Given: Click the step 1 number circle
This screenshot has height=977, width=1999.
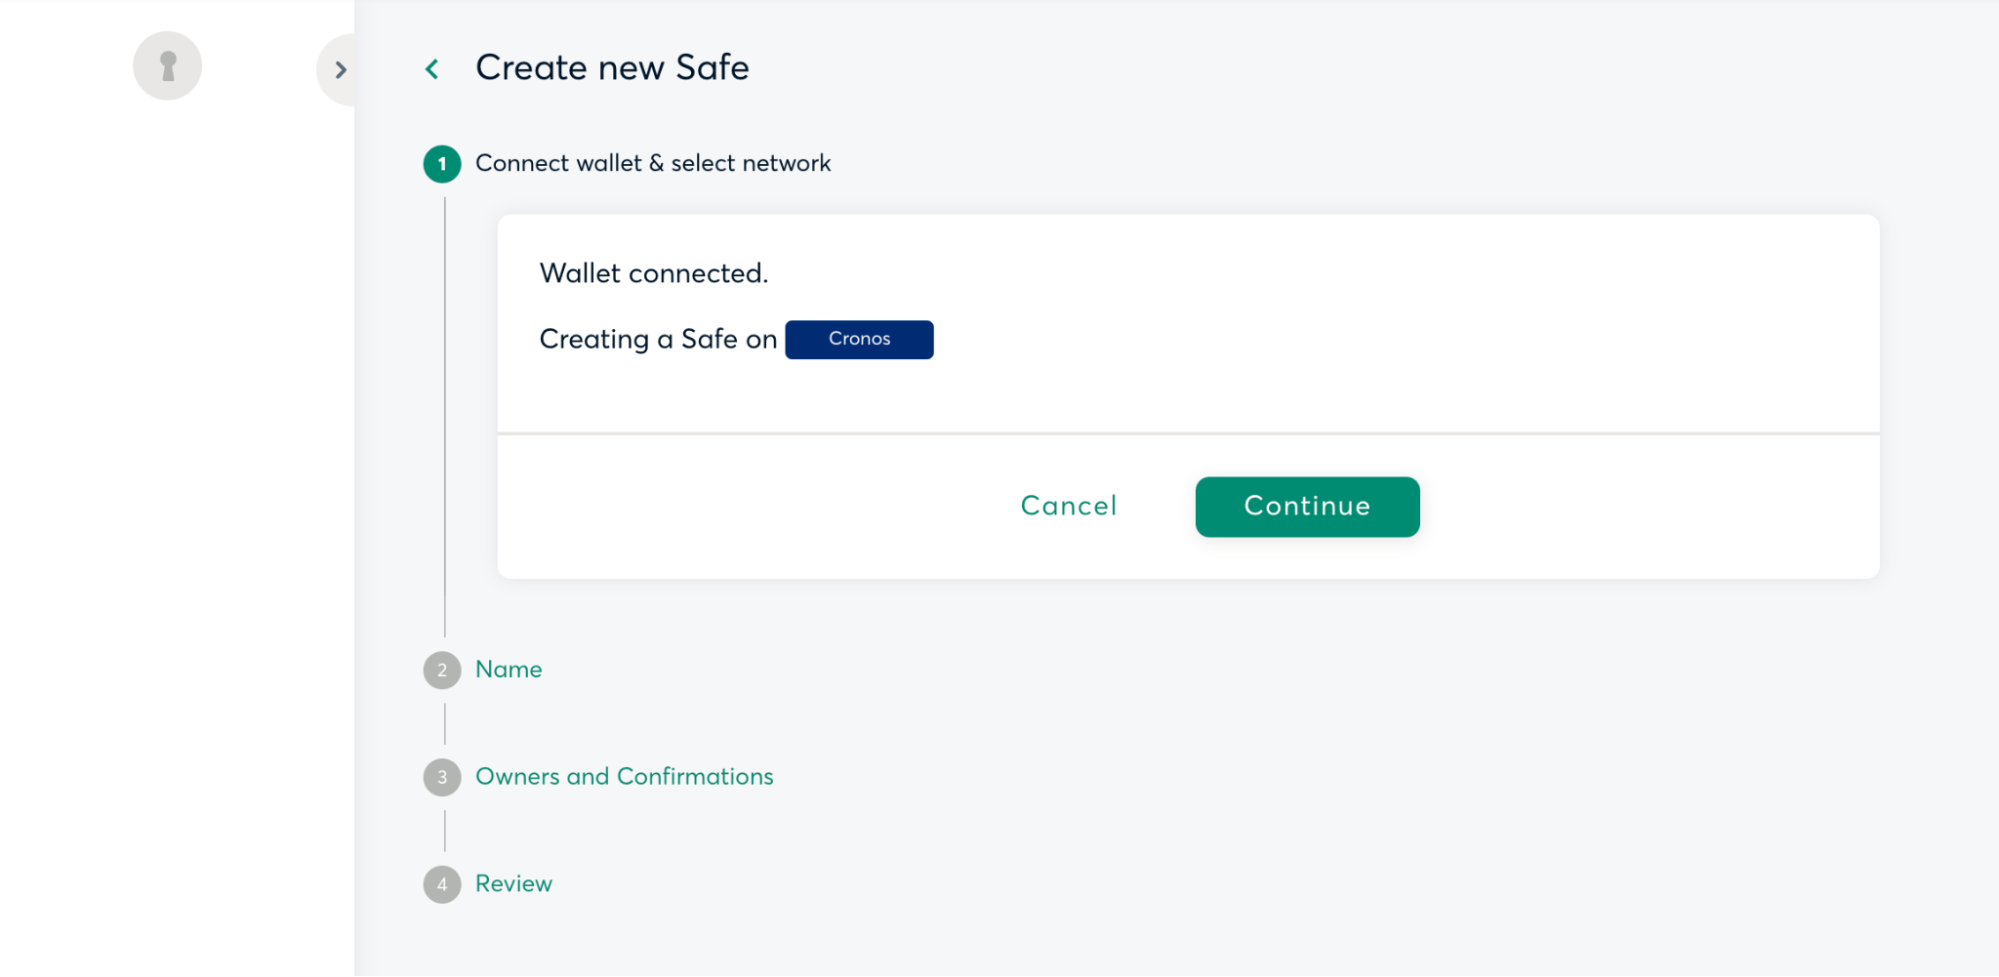Looking at the screenshot, I should coord(442,164).
